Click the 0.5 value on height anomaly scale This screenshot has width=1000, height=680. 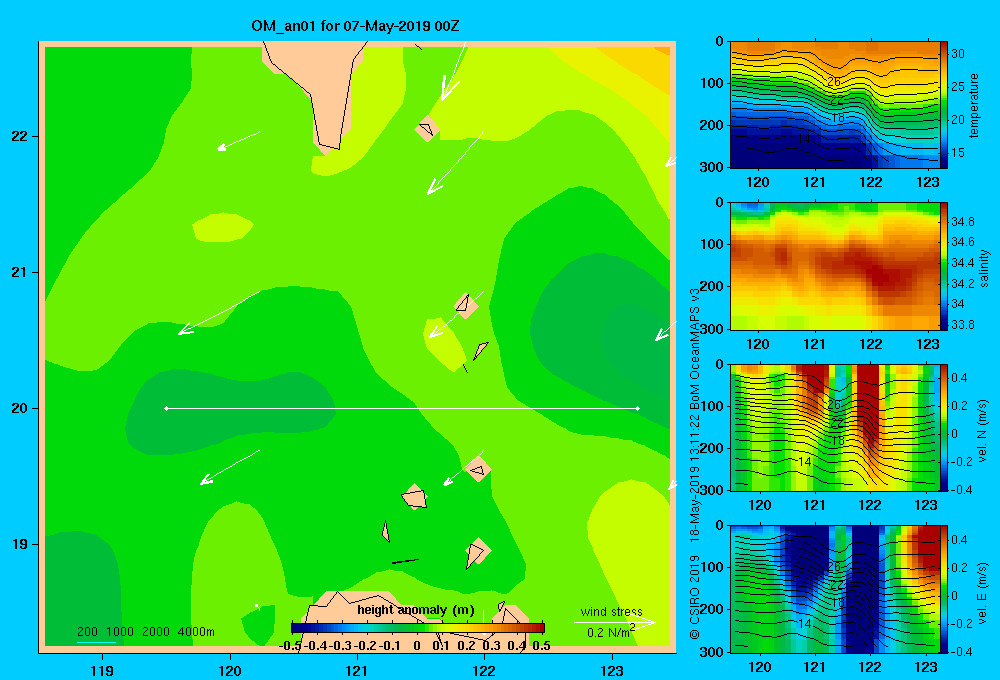541,646
